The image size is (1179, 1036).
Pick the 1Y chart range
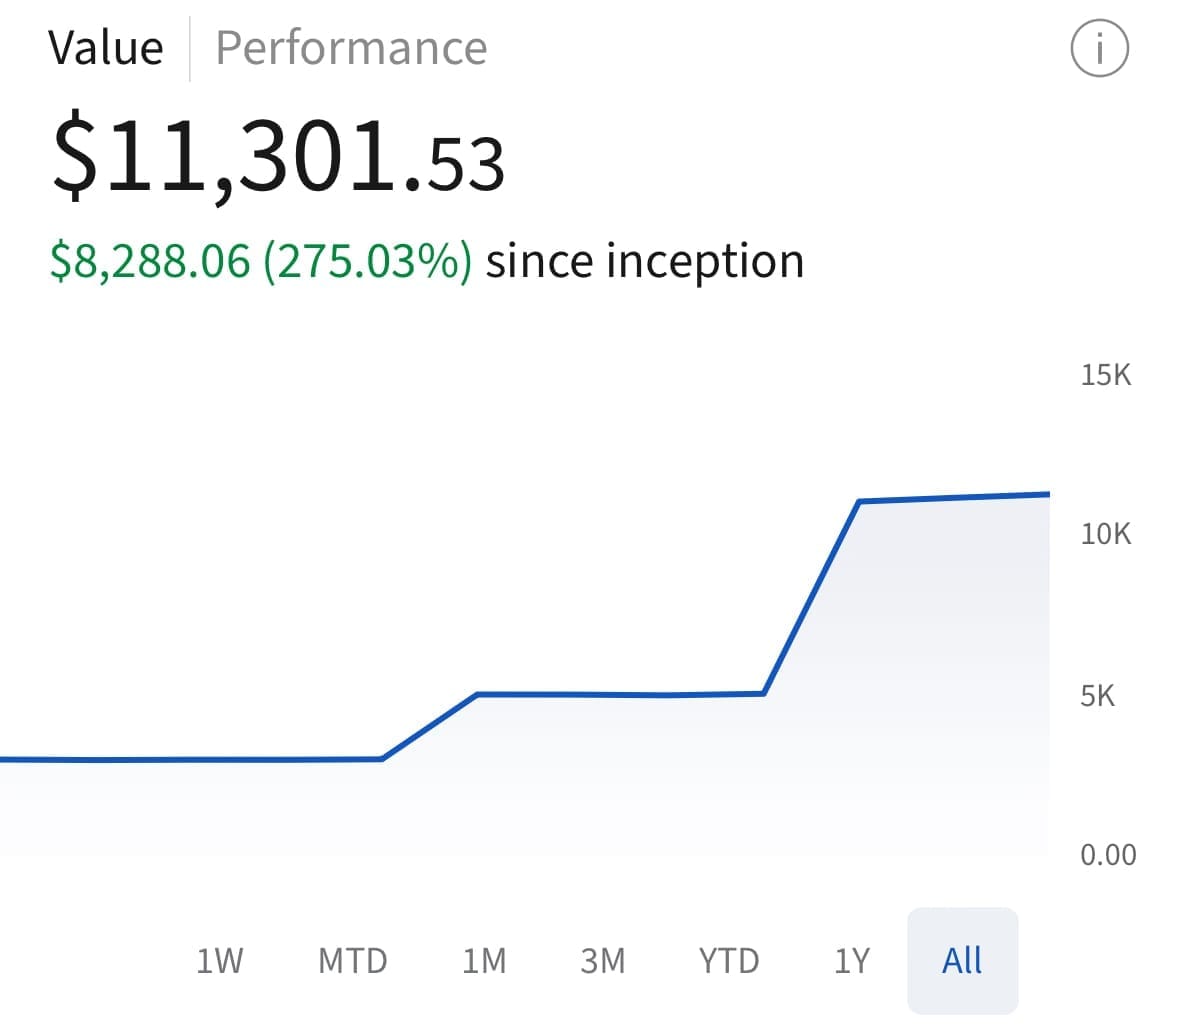pyautogui.click(x=851, y=961)
